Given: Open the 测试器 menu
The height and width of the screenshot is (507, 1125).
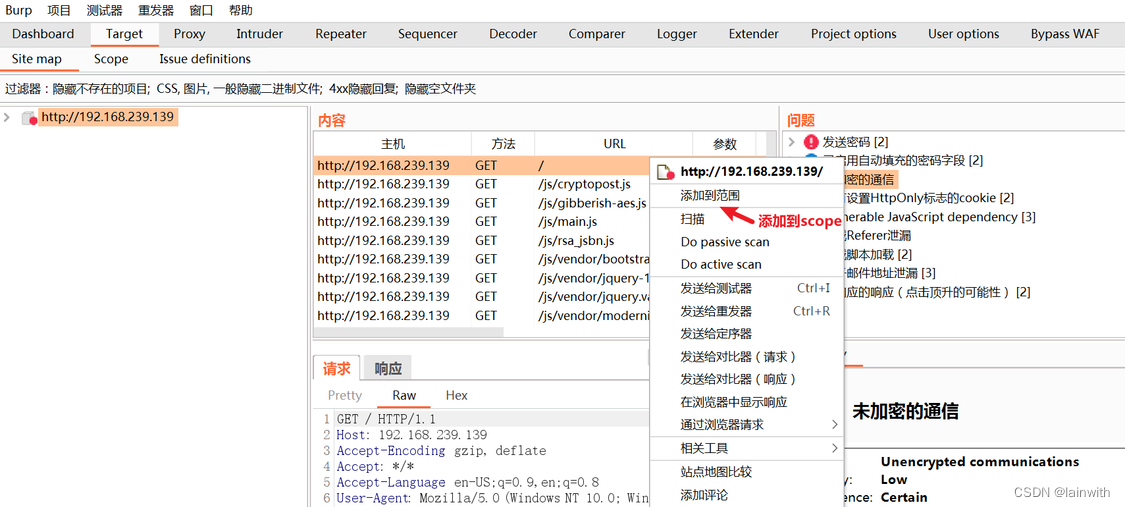Looking at the screenshot, I should pos(104,11).
